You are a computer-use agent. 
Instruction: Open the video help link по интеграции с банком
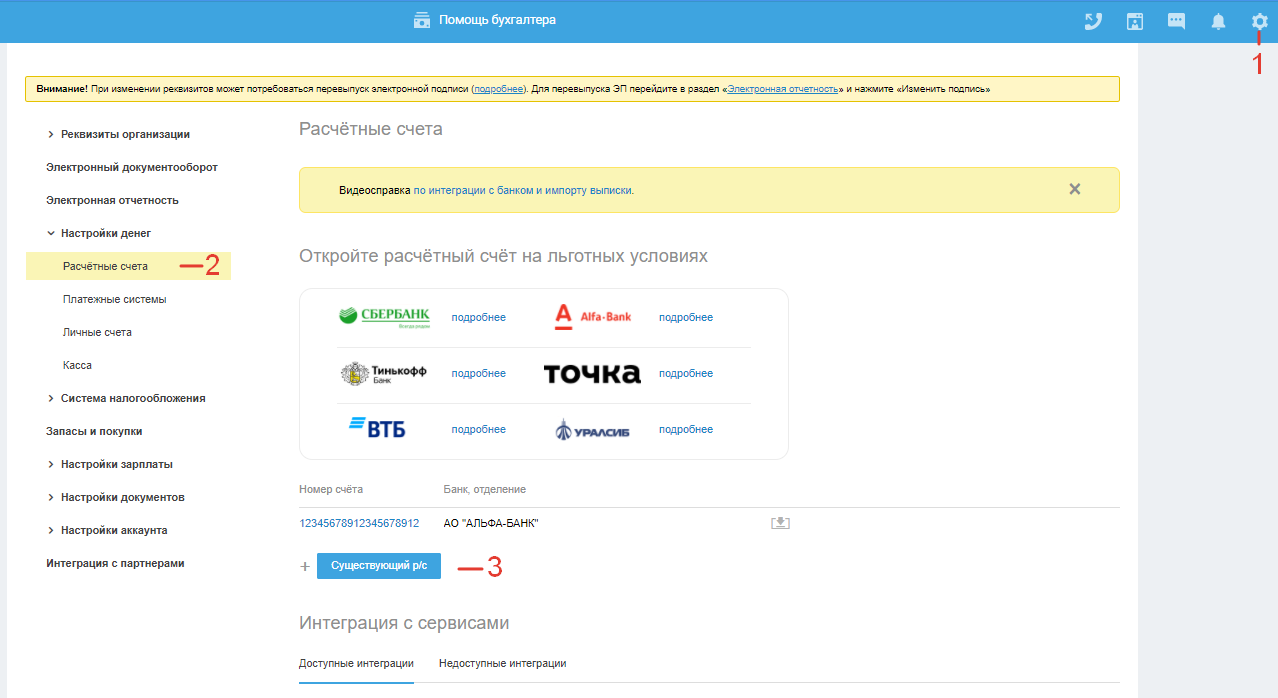click(523, 190)
